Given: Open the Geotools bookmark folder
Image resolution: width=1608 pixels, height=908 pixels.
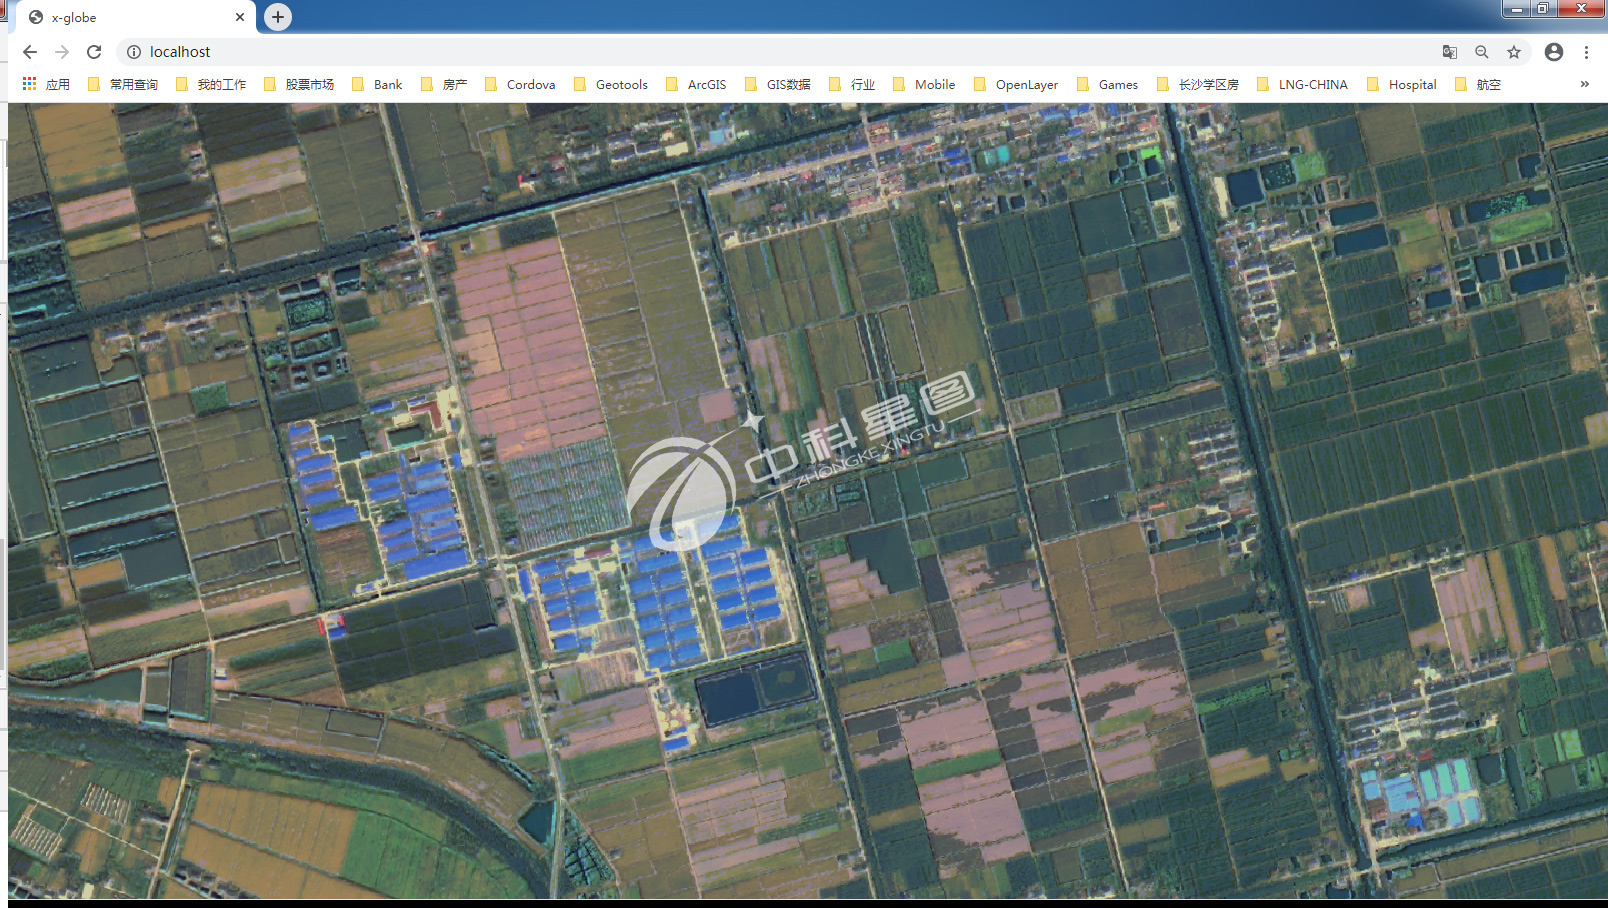Looking at the screenshot, I should (x=611, y=85).
